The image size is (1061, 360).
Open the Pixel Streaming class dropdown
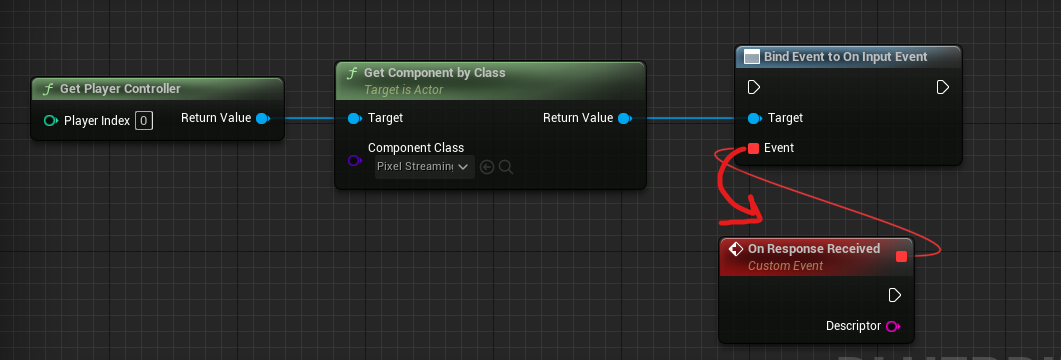click(425, 166)
